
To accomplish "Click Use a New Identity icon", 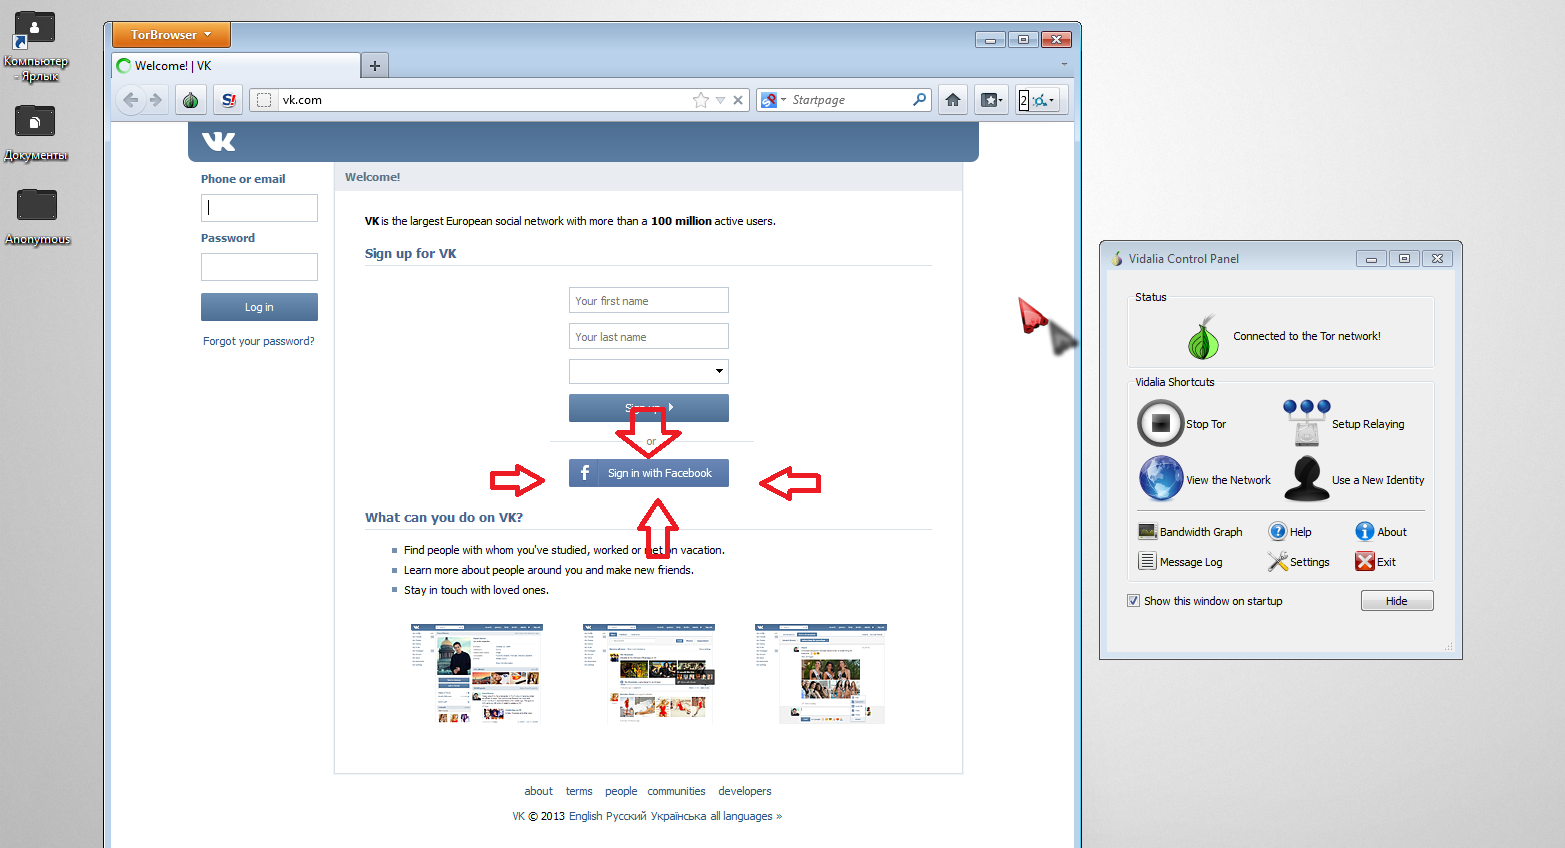I will click(x=1307, y=478).
